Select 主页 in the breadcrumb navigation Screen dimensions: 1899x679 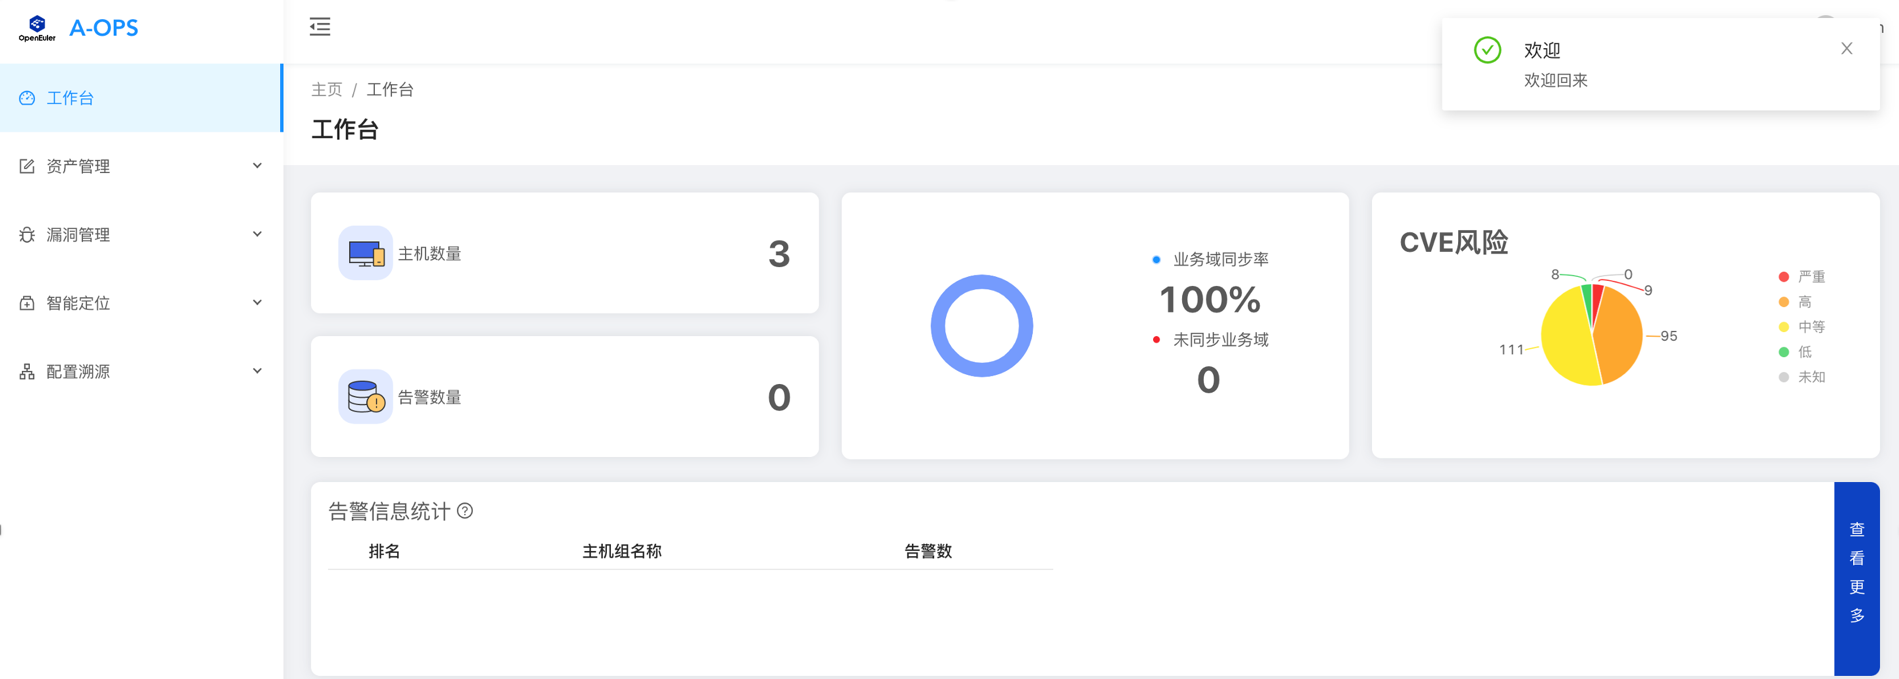pos(327,89)
